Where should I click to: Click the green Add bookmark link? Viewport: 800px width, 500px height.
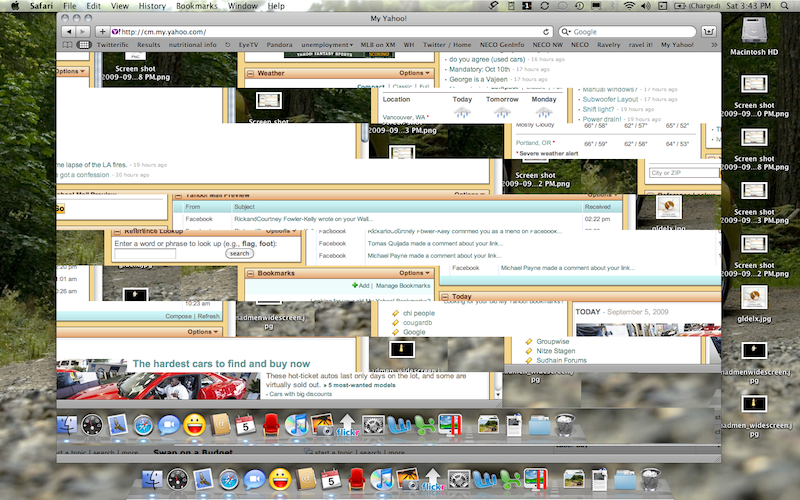(360, 286)
